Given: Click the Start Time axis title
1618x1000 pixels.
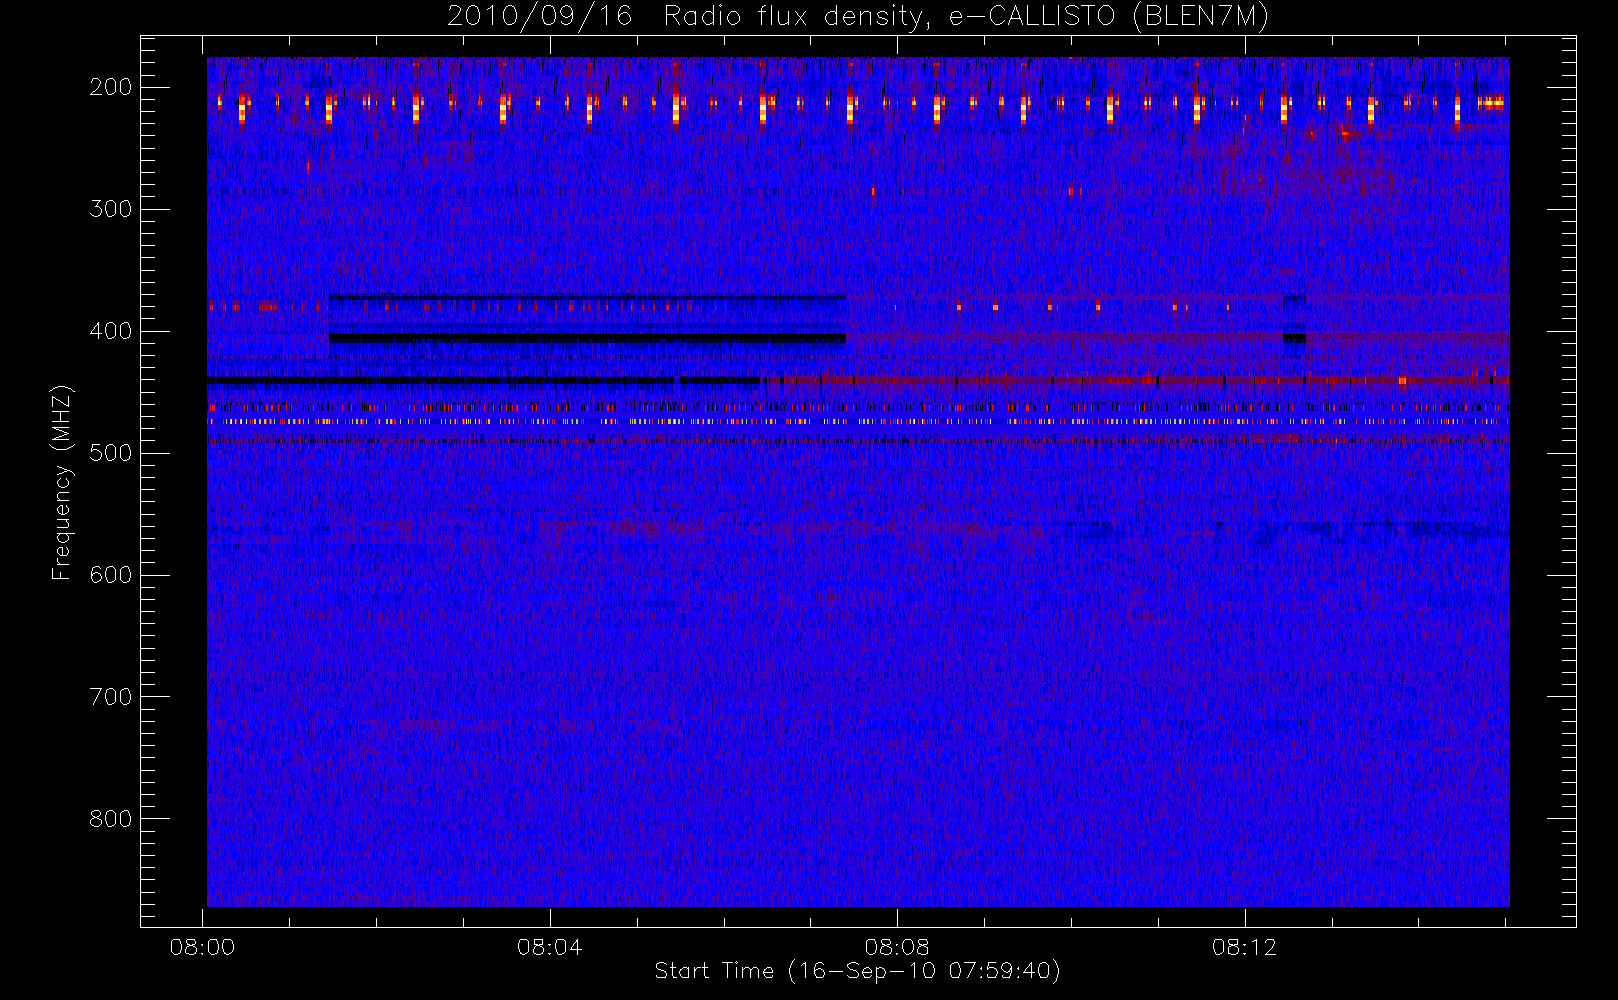Looking at the screenshot, I should tap(857, 971).
